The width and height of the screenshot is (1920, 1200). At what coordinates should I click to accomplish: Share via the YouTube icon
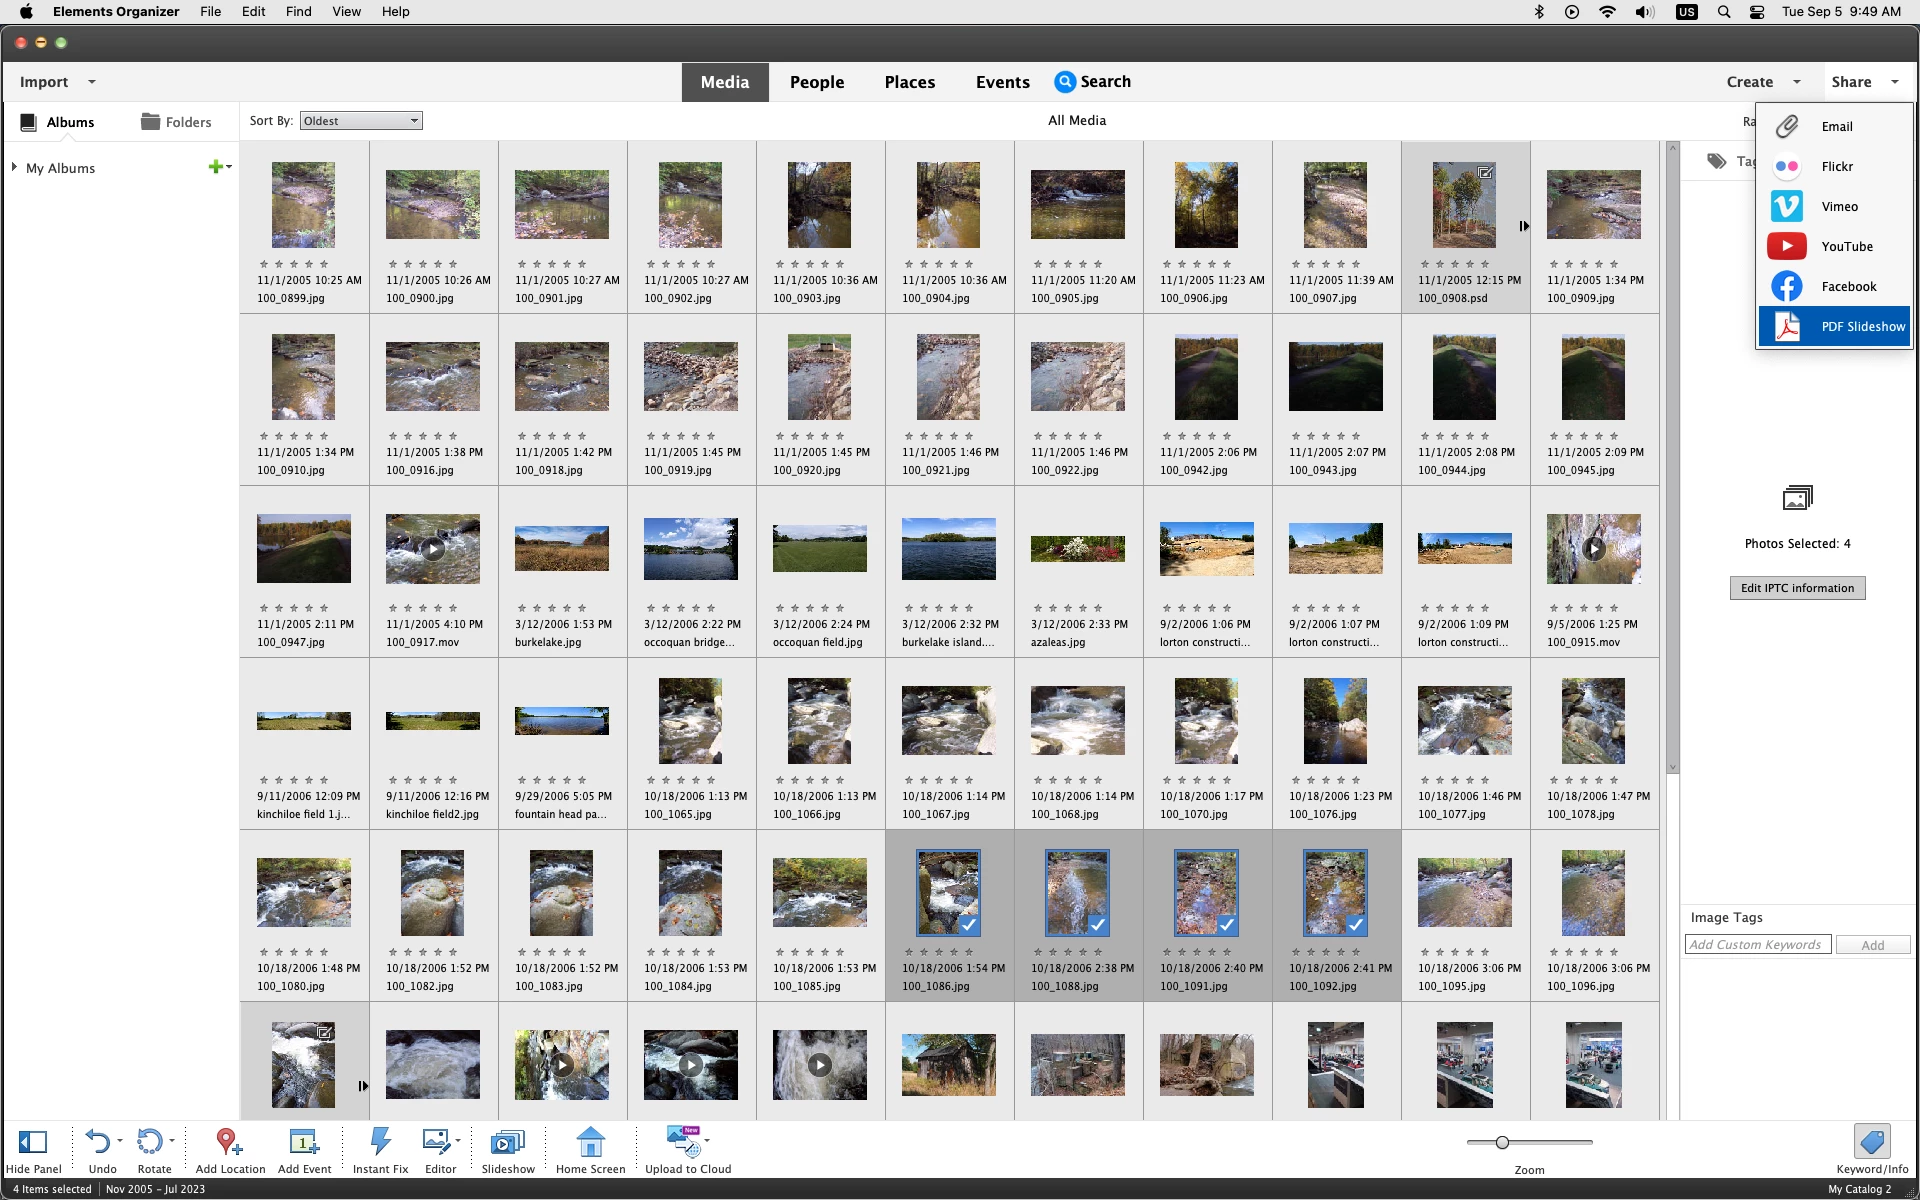coord(1787,246)
